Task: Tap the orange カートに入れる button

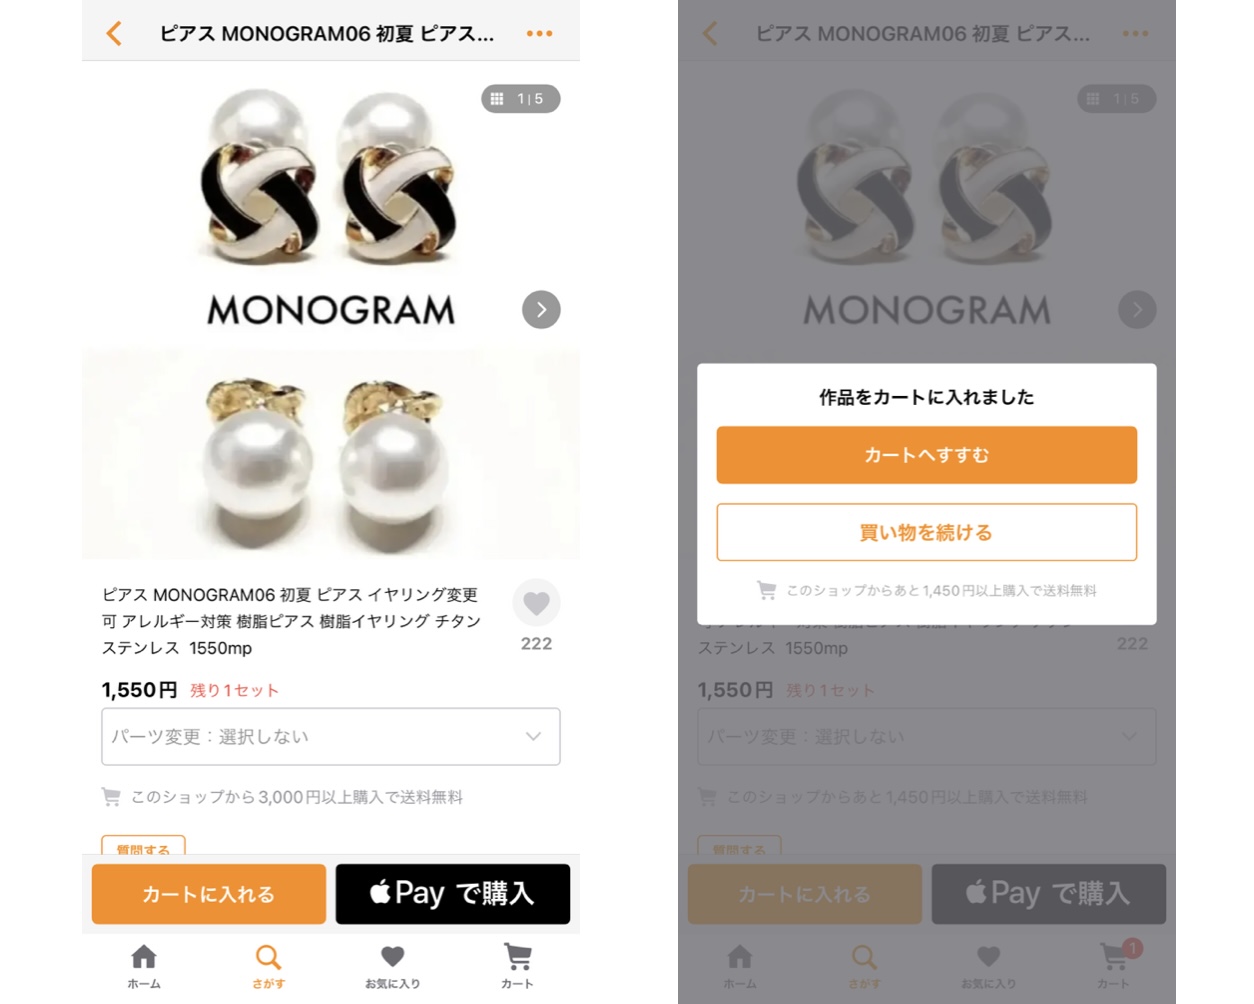Action: [209, 893]
